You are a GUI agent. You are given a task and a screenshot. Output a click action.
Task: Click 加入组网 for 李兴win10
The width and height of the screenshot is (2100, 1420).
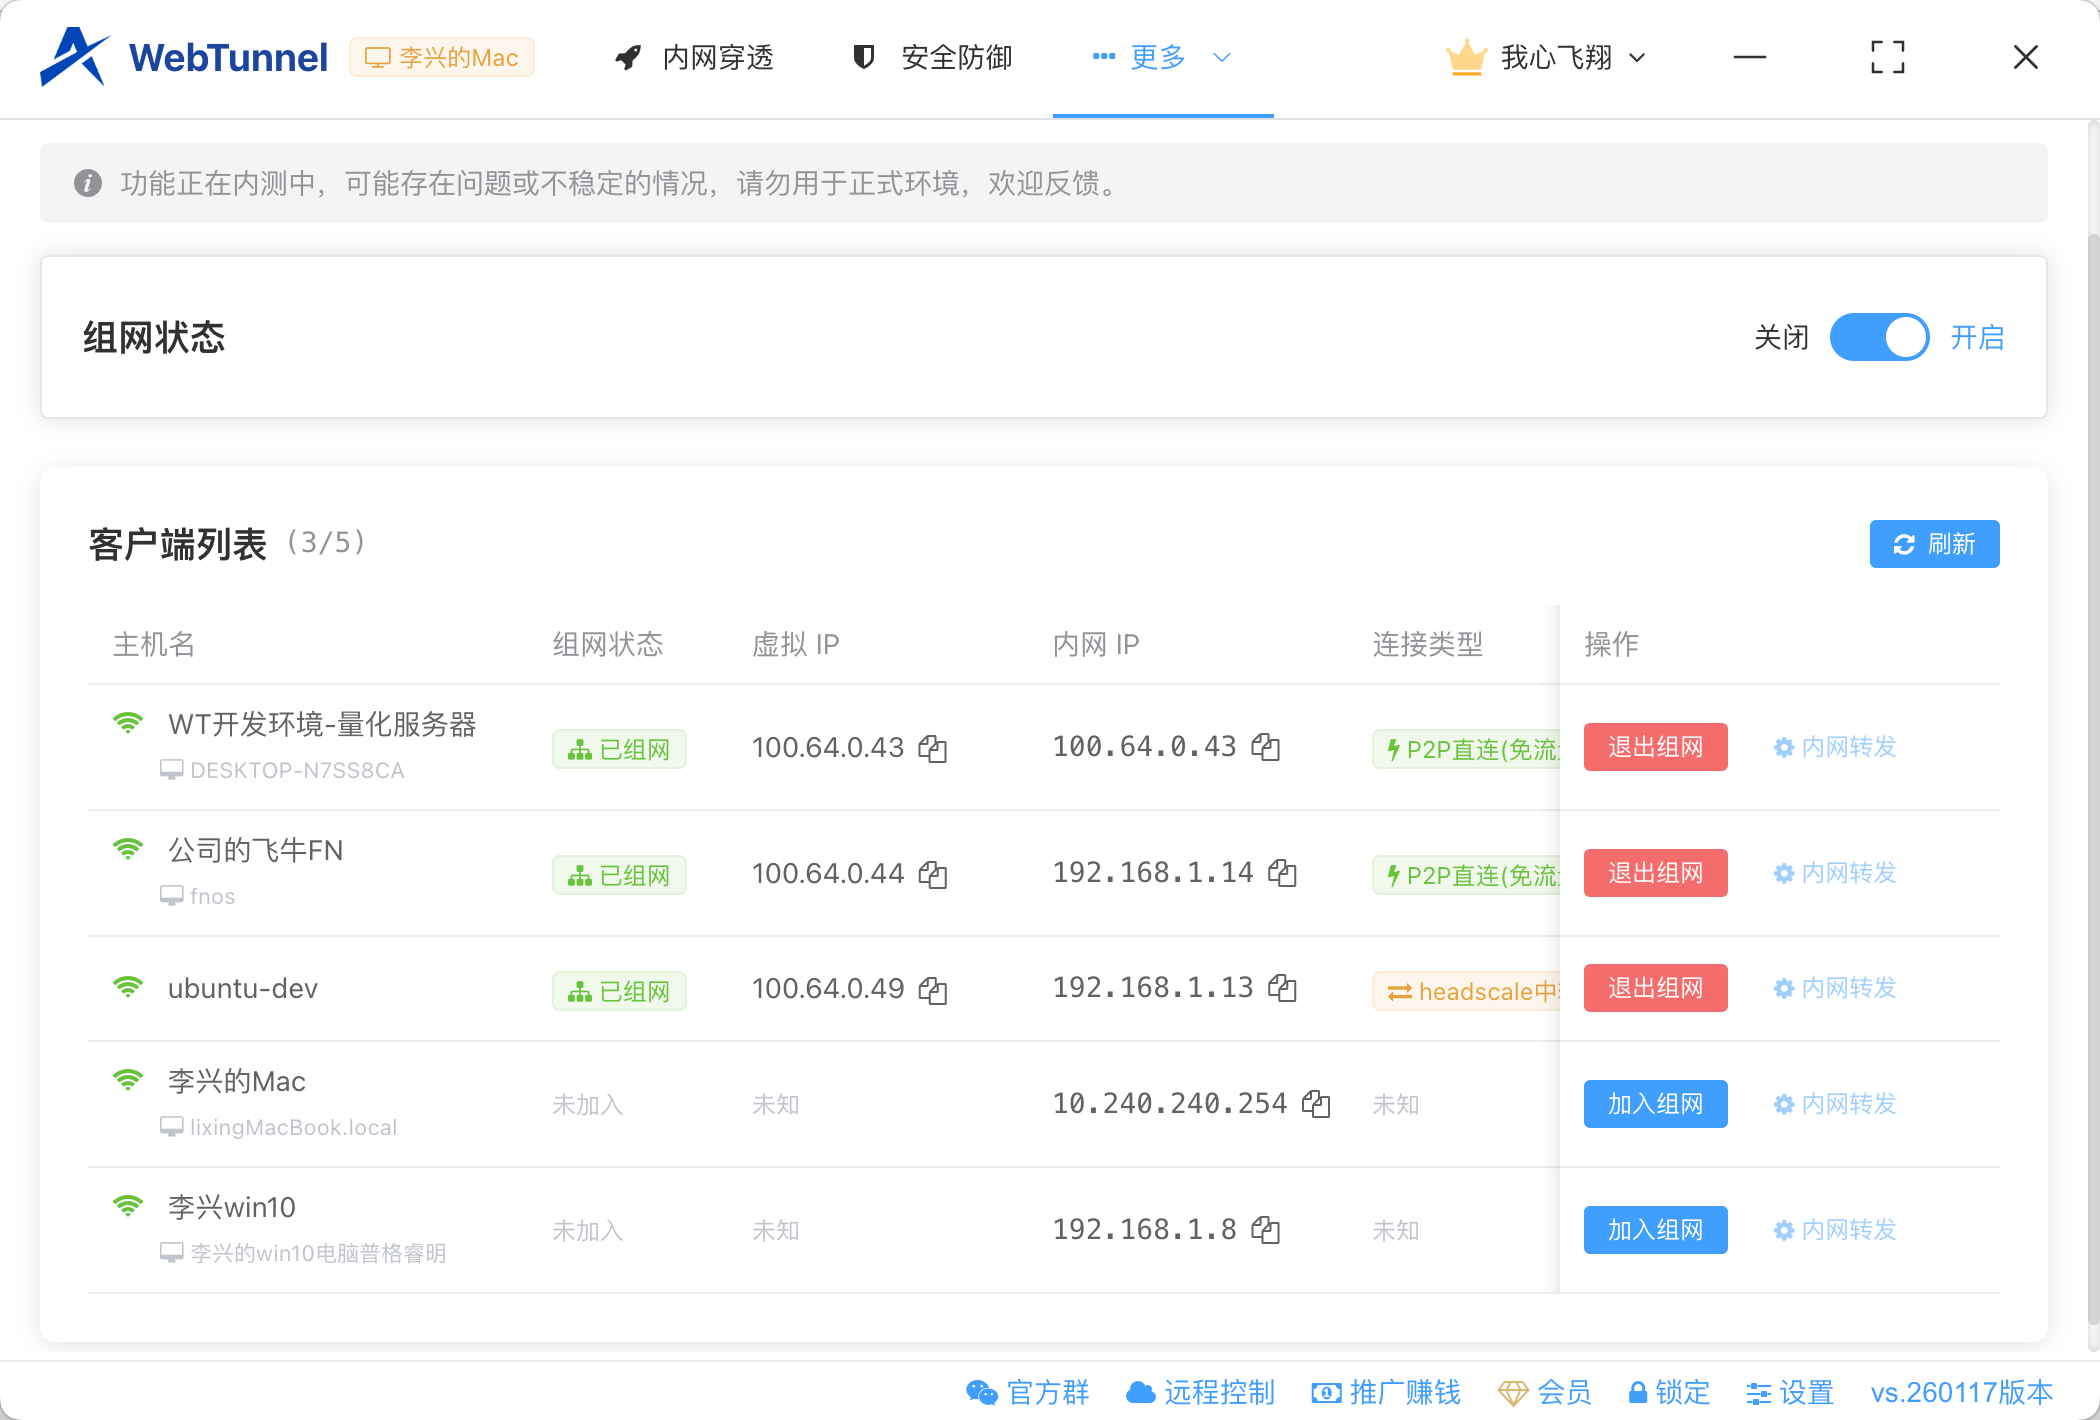(1655, 1230)
